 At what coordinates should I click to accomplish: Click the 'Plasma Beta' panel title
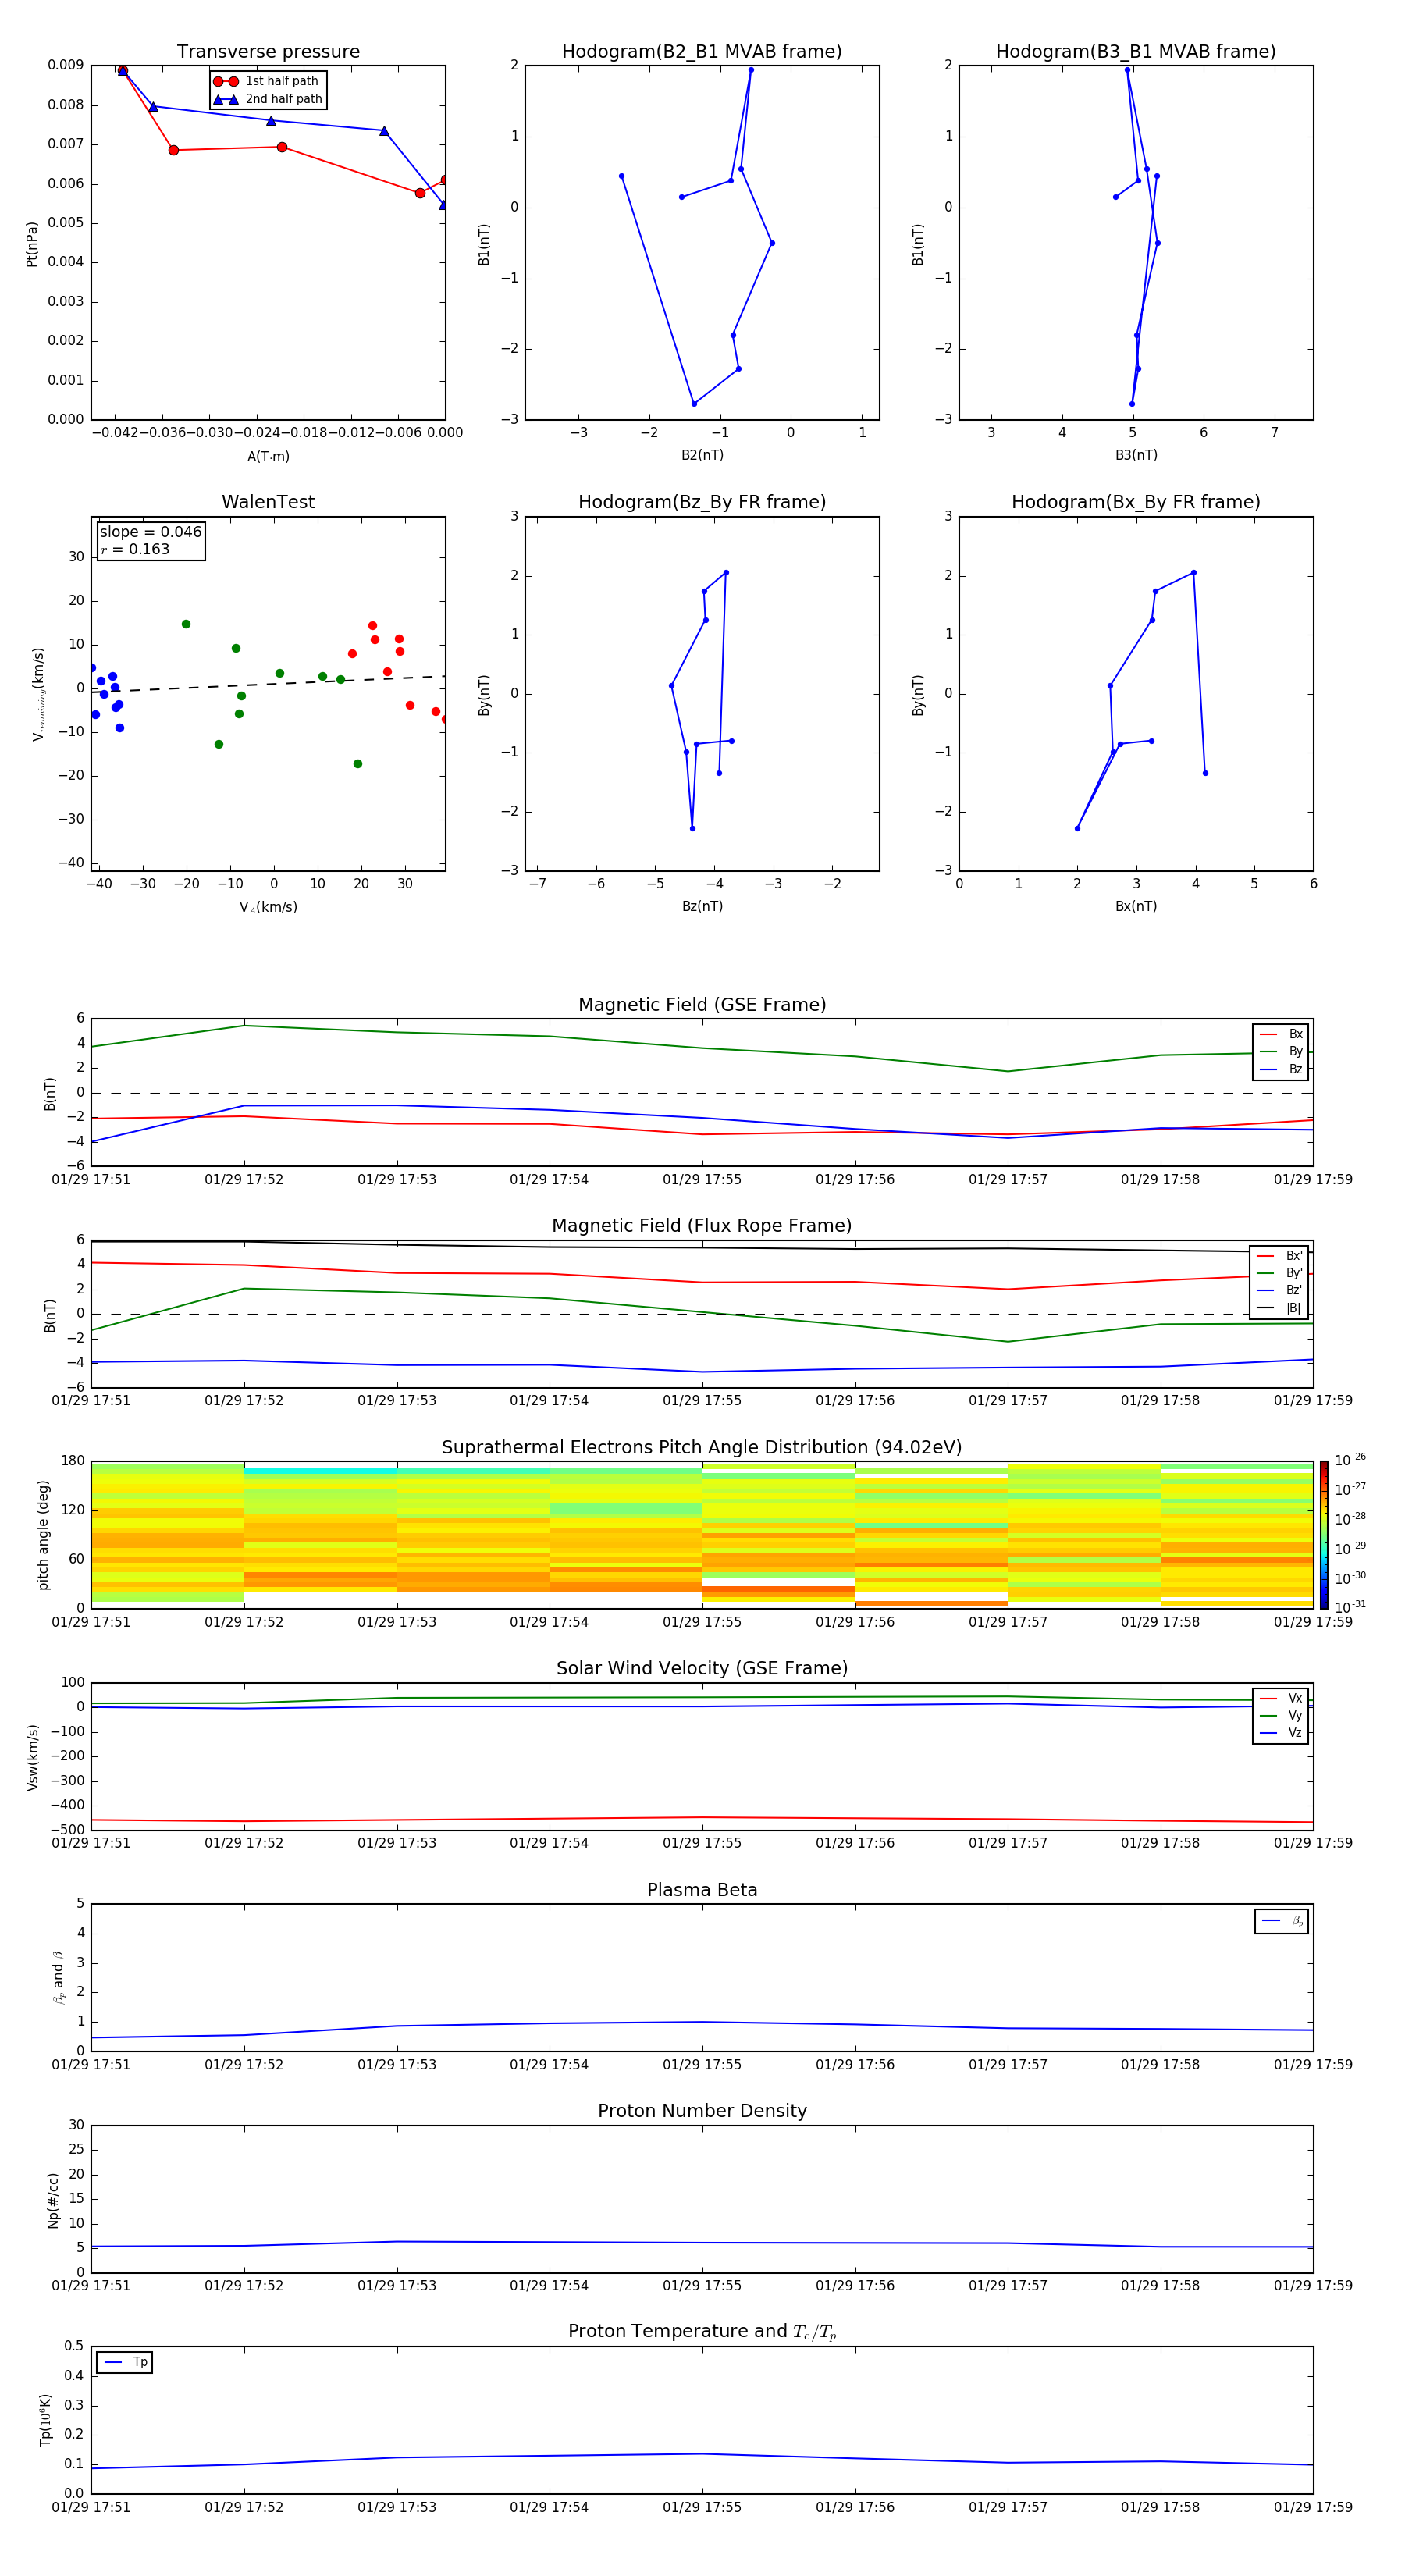(x=702, y=1890)
